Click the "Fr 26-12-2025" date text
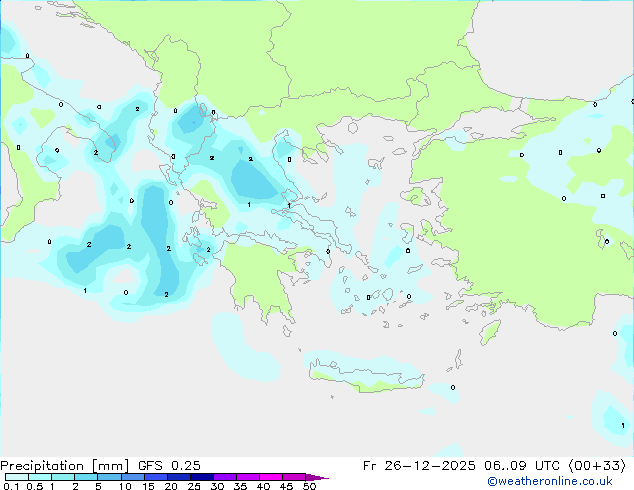This screenshot has width=634, height=490. 419,466
